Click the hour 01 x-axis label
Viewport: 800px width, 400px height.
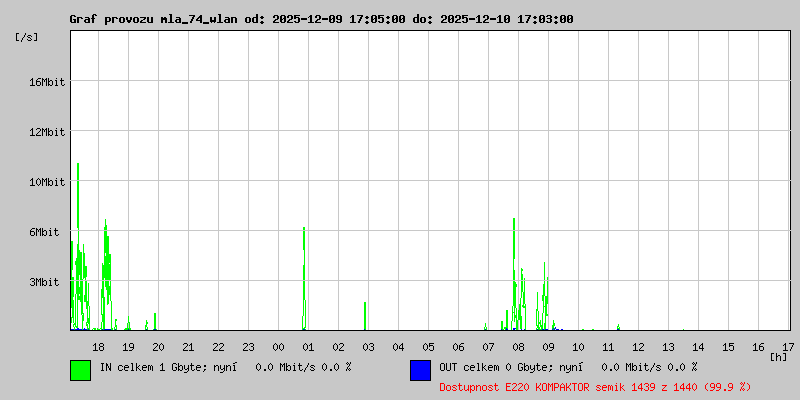309,347
